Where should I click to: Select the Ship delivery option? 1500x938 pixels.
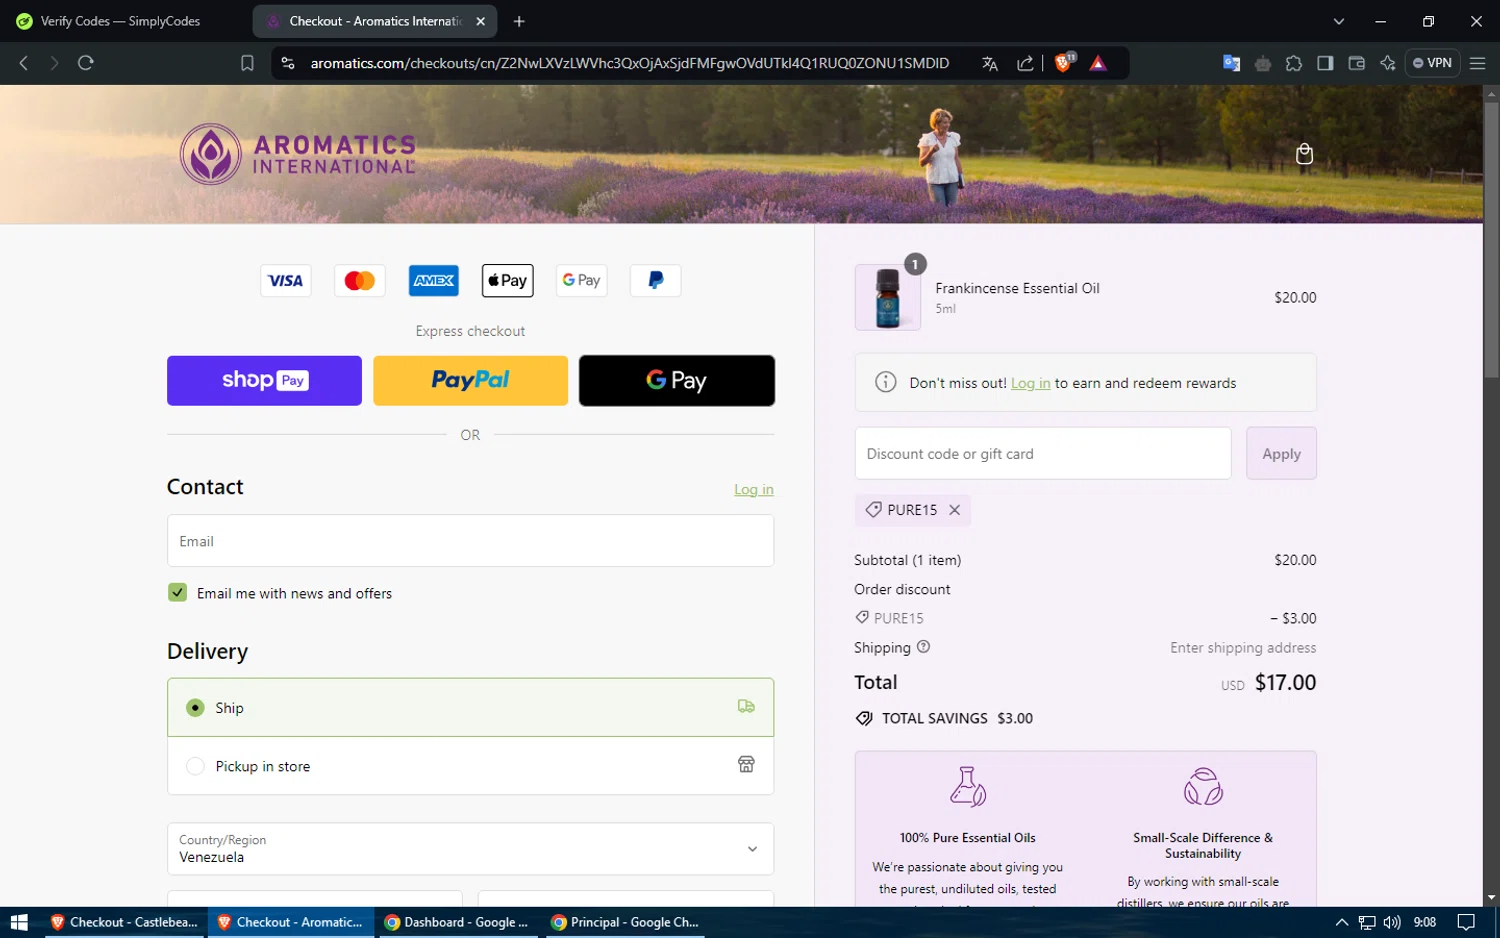[470, 707]
